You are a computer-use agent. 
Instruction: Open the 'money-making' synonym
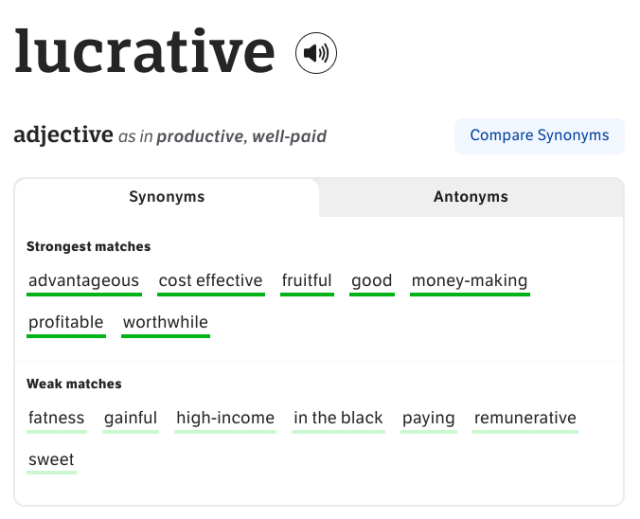point(470,282)
